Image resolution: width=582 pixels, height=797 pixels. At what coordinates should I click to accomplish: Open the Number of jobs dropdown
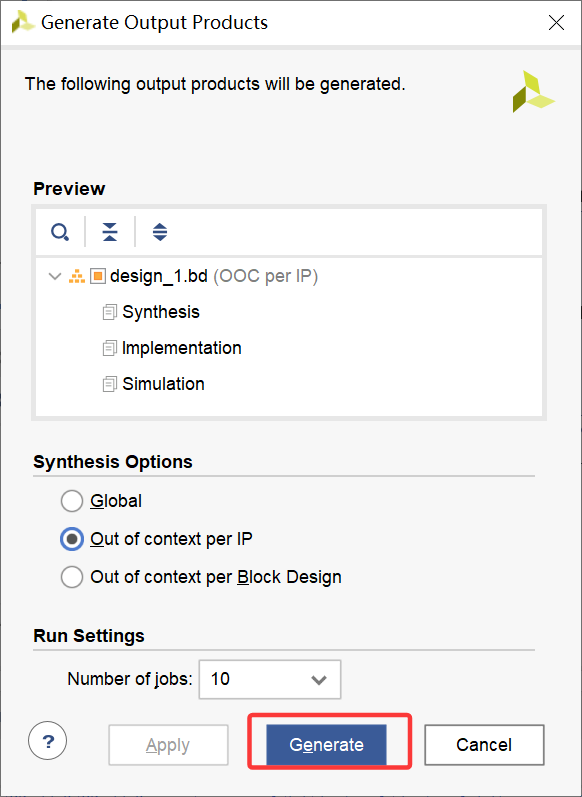tap(270, 679)
